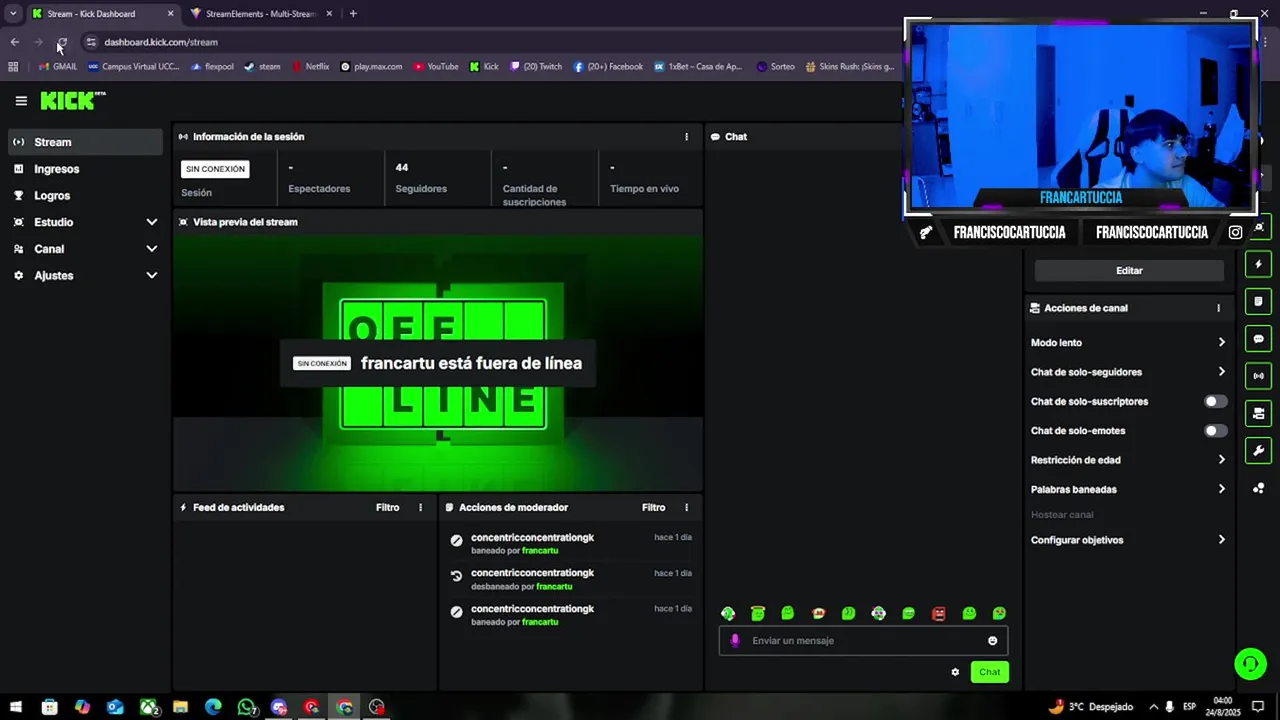Open the bookmarks apps grid icon
The width and height of the screenshot is (1280, 720).
[x=13, y=67]
